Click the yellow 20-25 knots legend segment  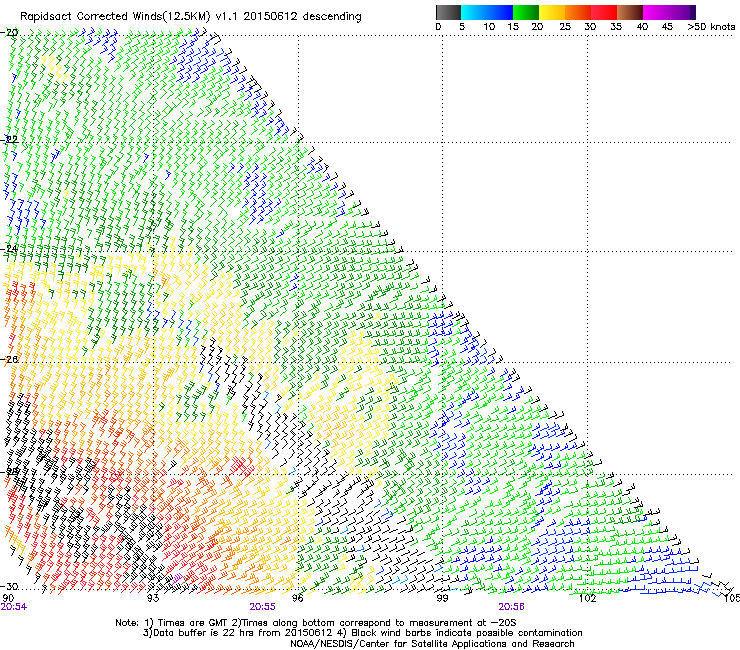tap(552, 12)
